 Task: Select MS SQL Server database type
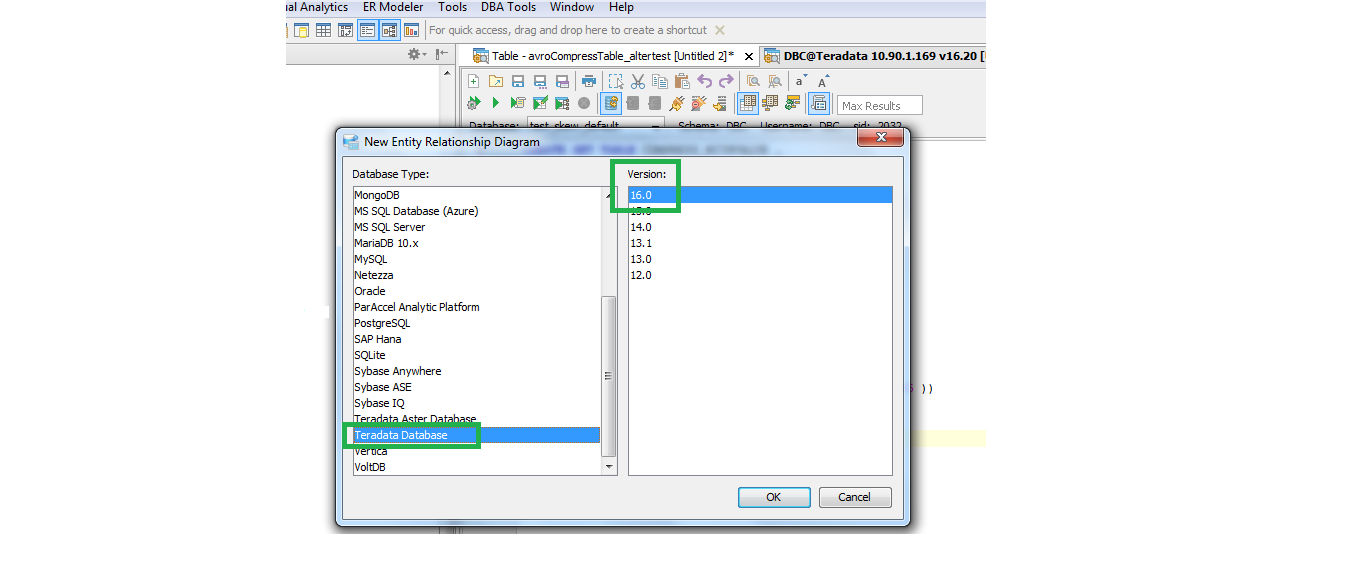[x=477, y=227]
